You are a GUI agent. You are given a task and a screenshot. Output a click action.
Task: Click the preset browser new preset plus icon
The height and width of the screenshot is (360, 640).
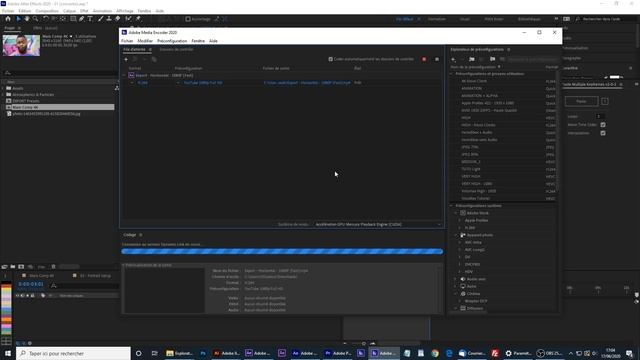coord(453,60)
